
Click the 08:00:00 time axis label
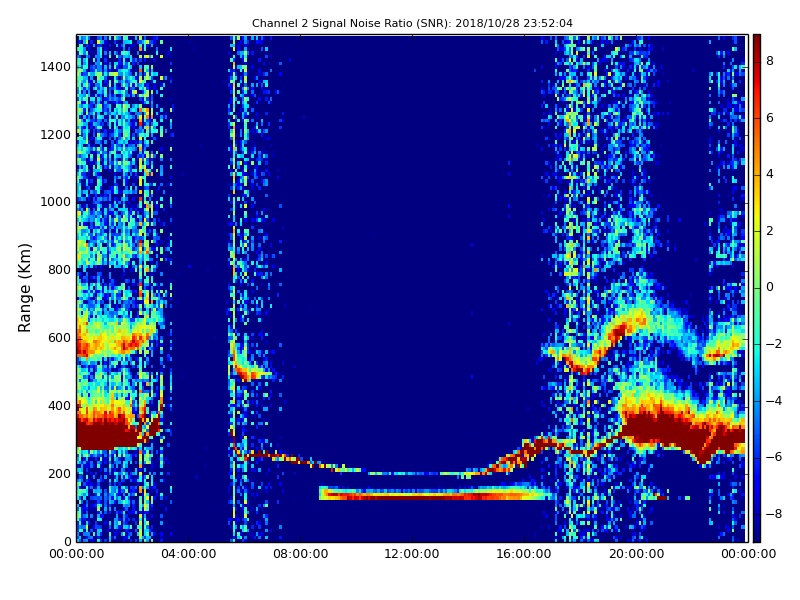point(301,554)
